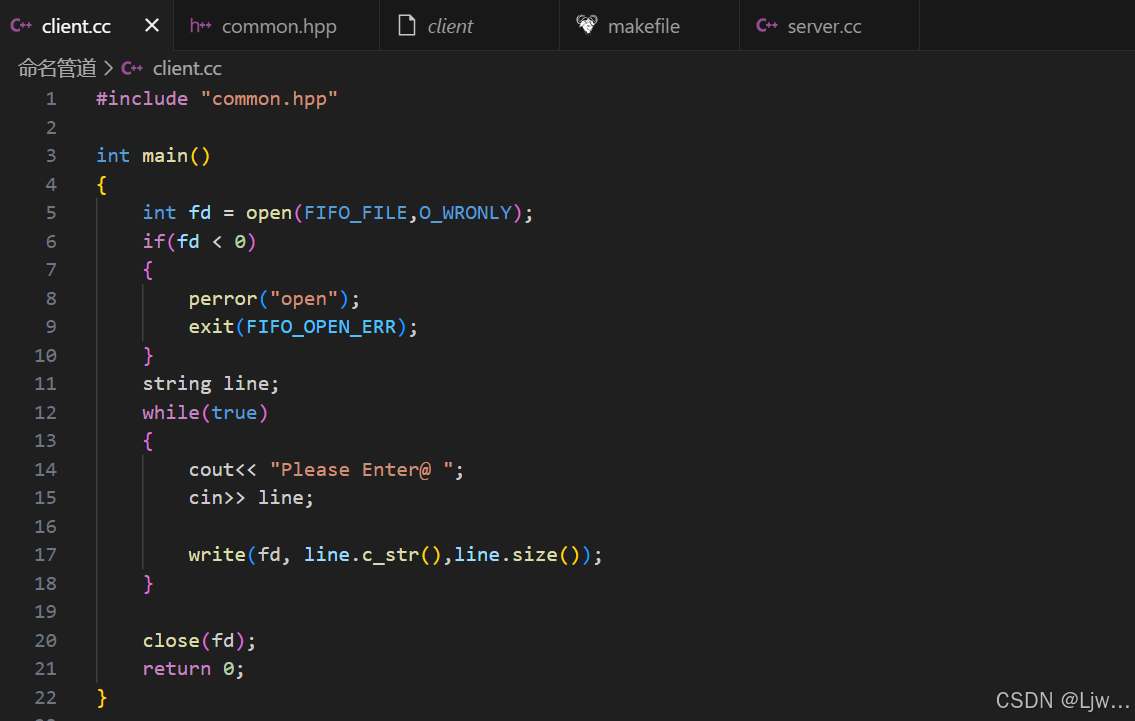Image resolution: width=1135 pixels, height=721 pixels.
Task: Click line number 12 in the gutter
Action: point(45,412)
